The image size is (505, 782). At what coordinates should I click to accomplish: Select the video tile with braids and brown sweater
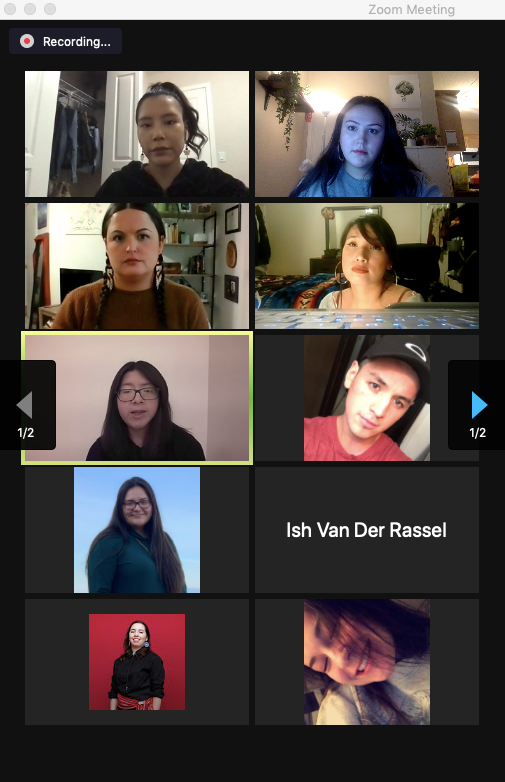pyautogui.click(x=137, y=266)
